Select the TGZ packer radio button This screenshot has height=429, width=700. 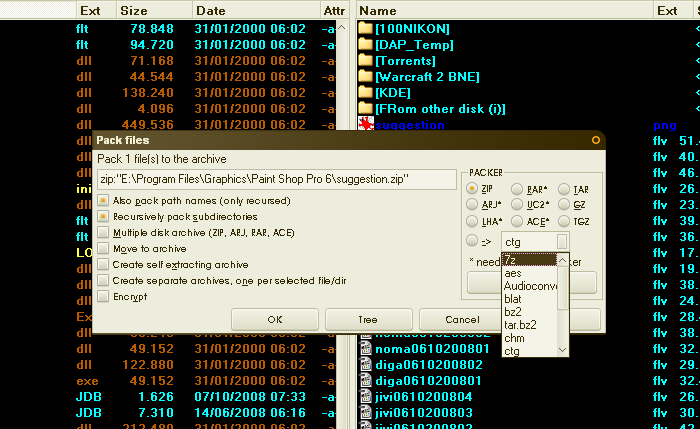[x=564, y=221]
